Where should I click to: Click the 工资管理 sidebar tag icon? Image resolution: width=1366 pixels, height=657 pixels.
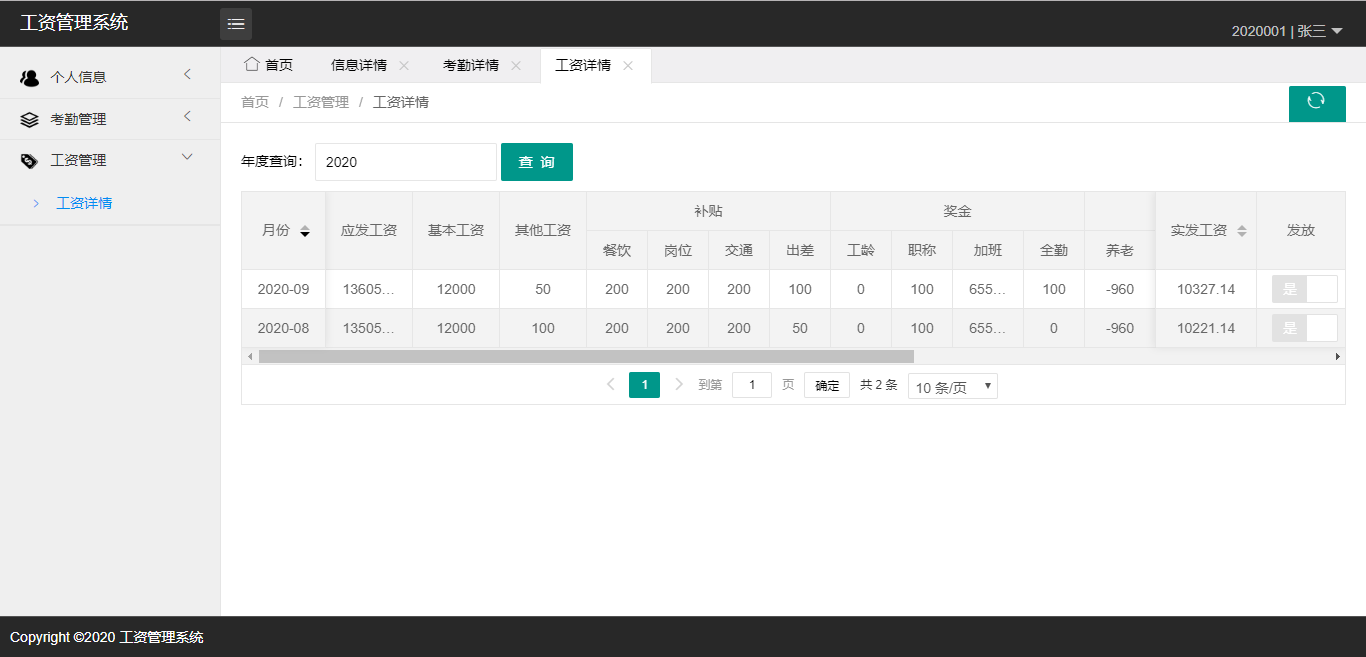click(x=29, y=159)
